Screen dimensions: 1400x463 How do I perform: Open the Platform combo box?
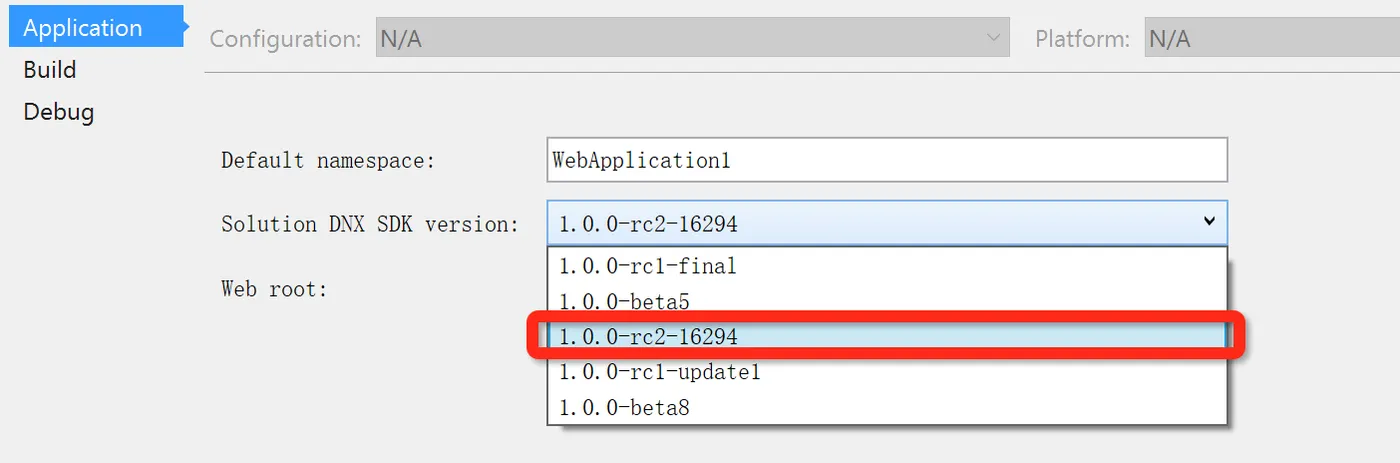1270,40
